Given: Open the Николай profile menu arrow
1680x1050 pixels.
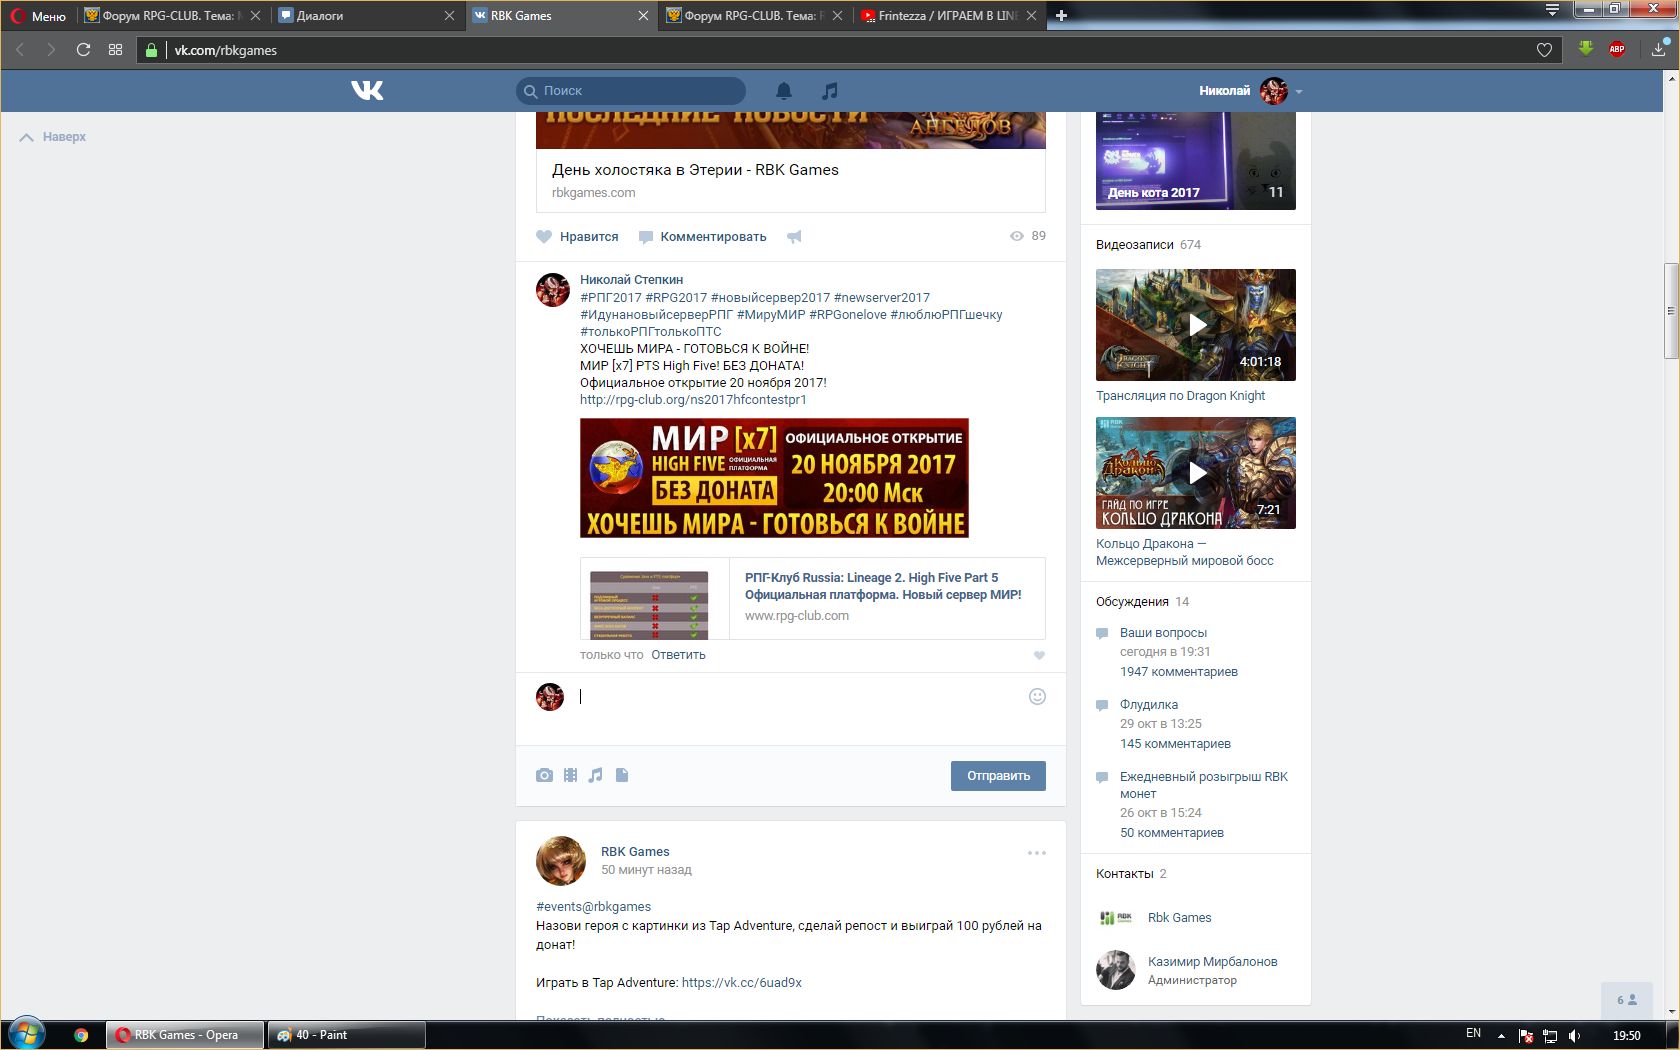Looking at the screenshot, I should point(1299,91).
